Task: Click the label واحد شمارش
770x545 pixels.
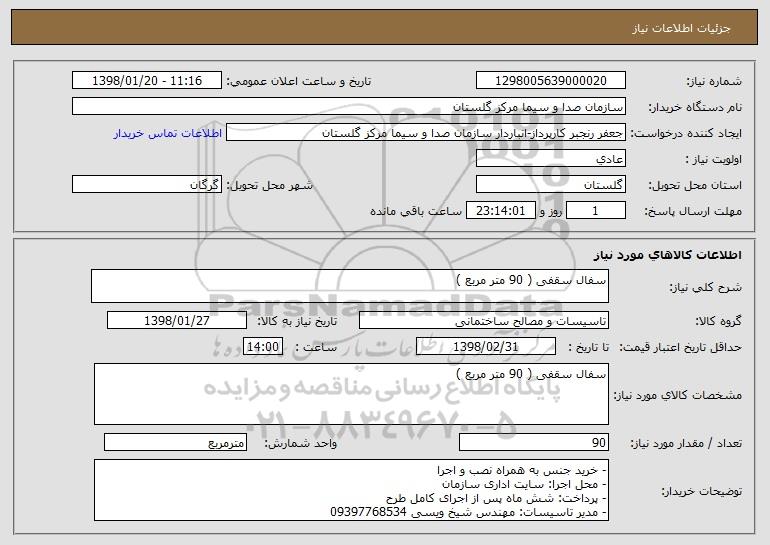Action: tap(301, 443)
